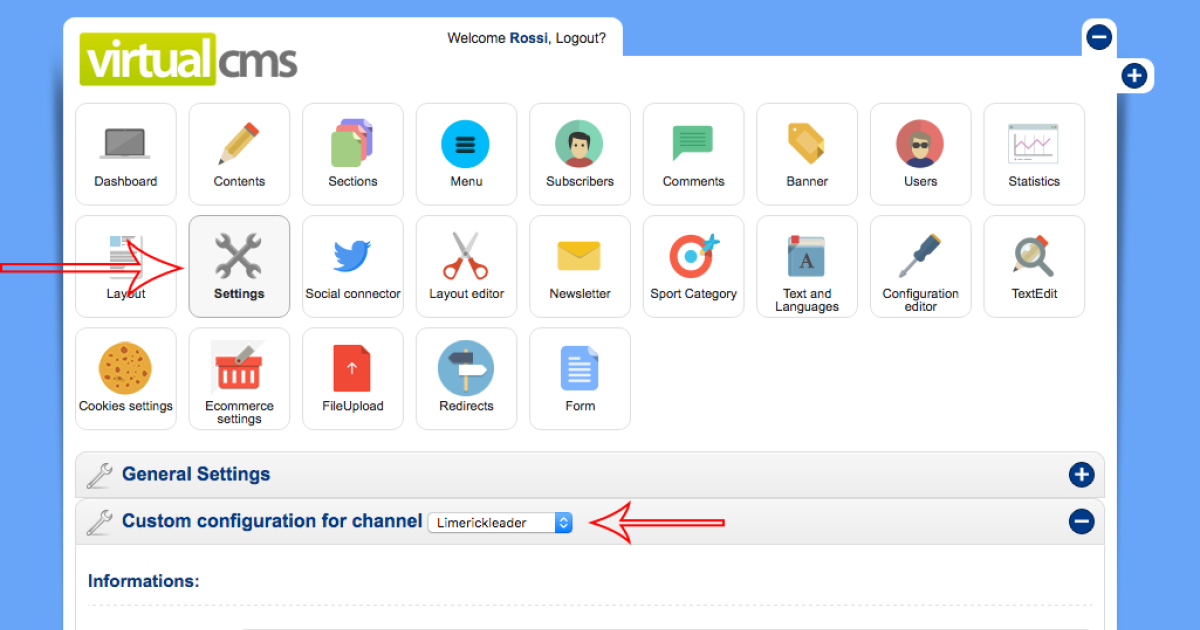This screenshot has width=1200, height=630.
Task: Click the top-right minus collapse button
Action: coord(1099,38)
